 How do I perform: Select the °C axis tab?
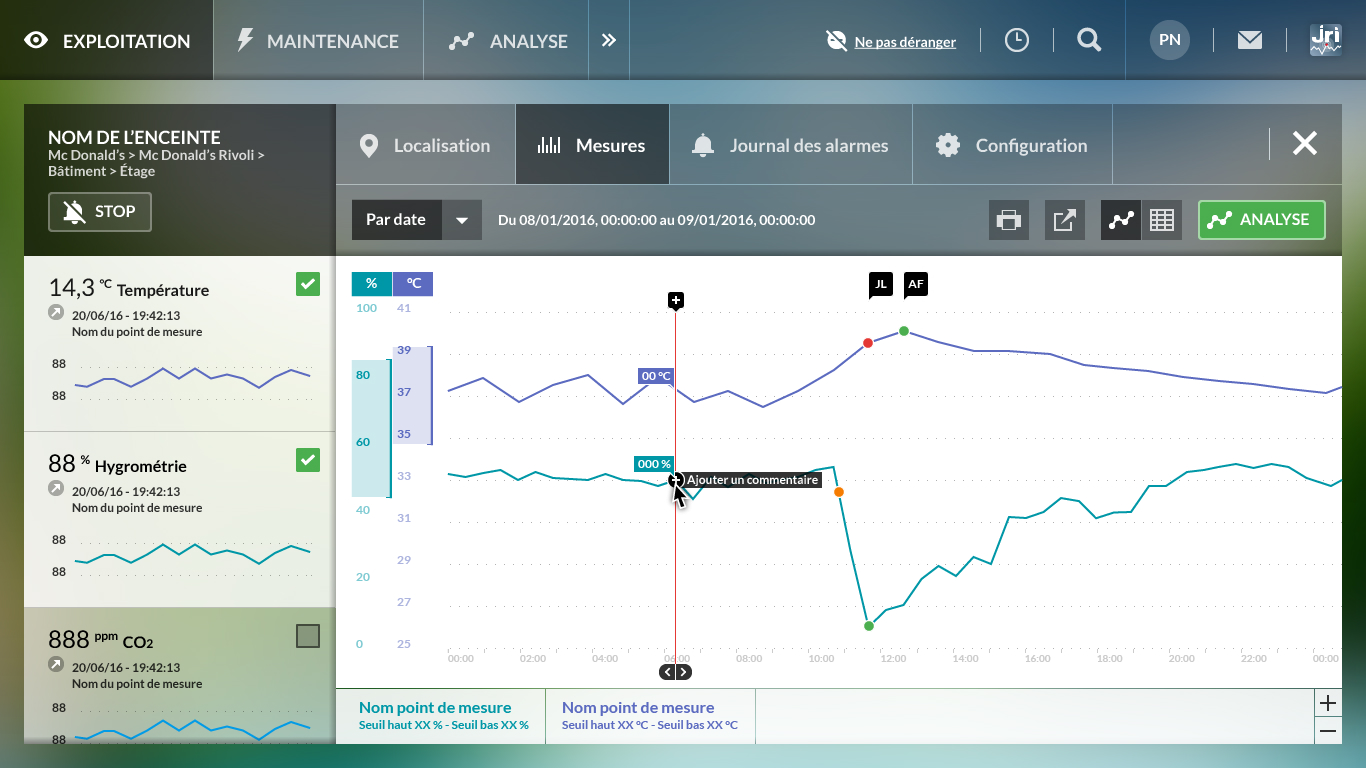pyautogui.click(x=413, y=284)
